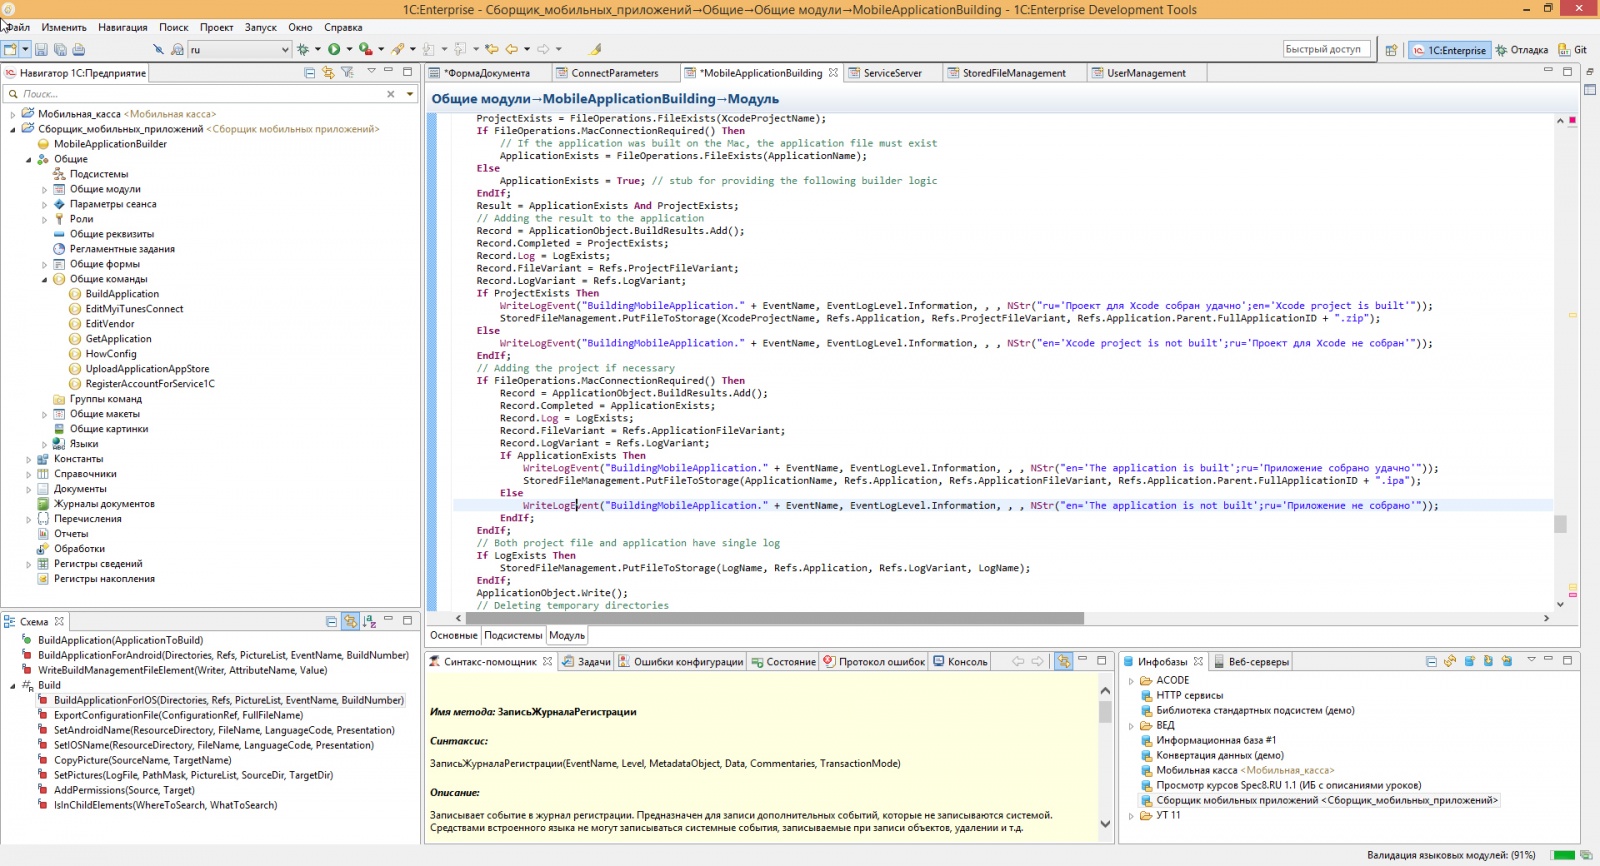Click the Константы tree icon
The height and width of the screenshot is (866, 1600).
43,459
